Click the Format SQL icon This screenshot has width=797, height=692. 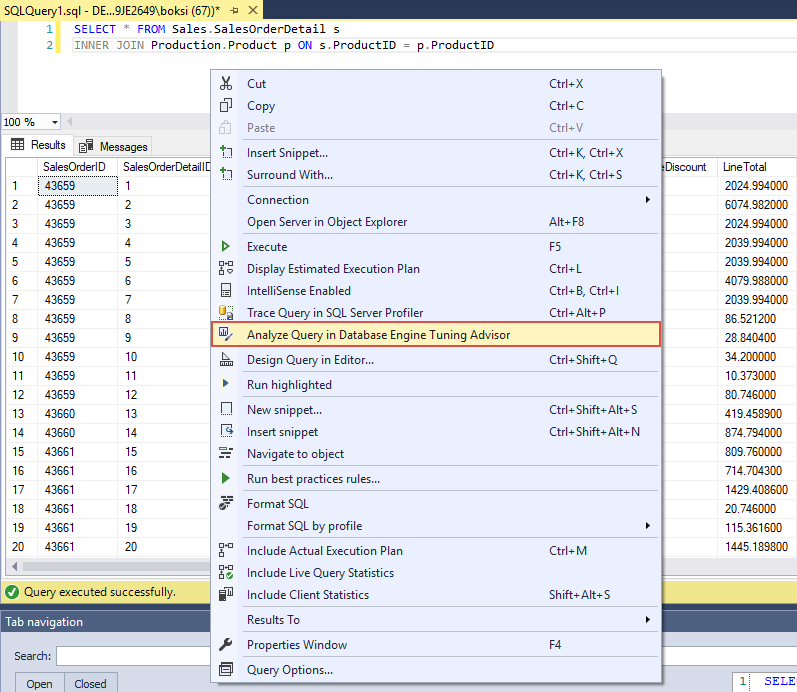[226, 503]
